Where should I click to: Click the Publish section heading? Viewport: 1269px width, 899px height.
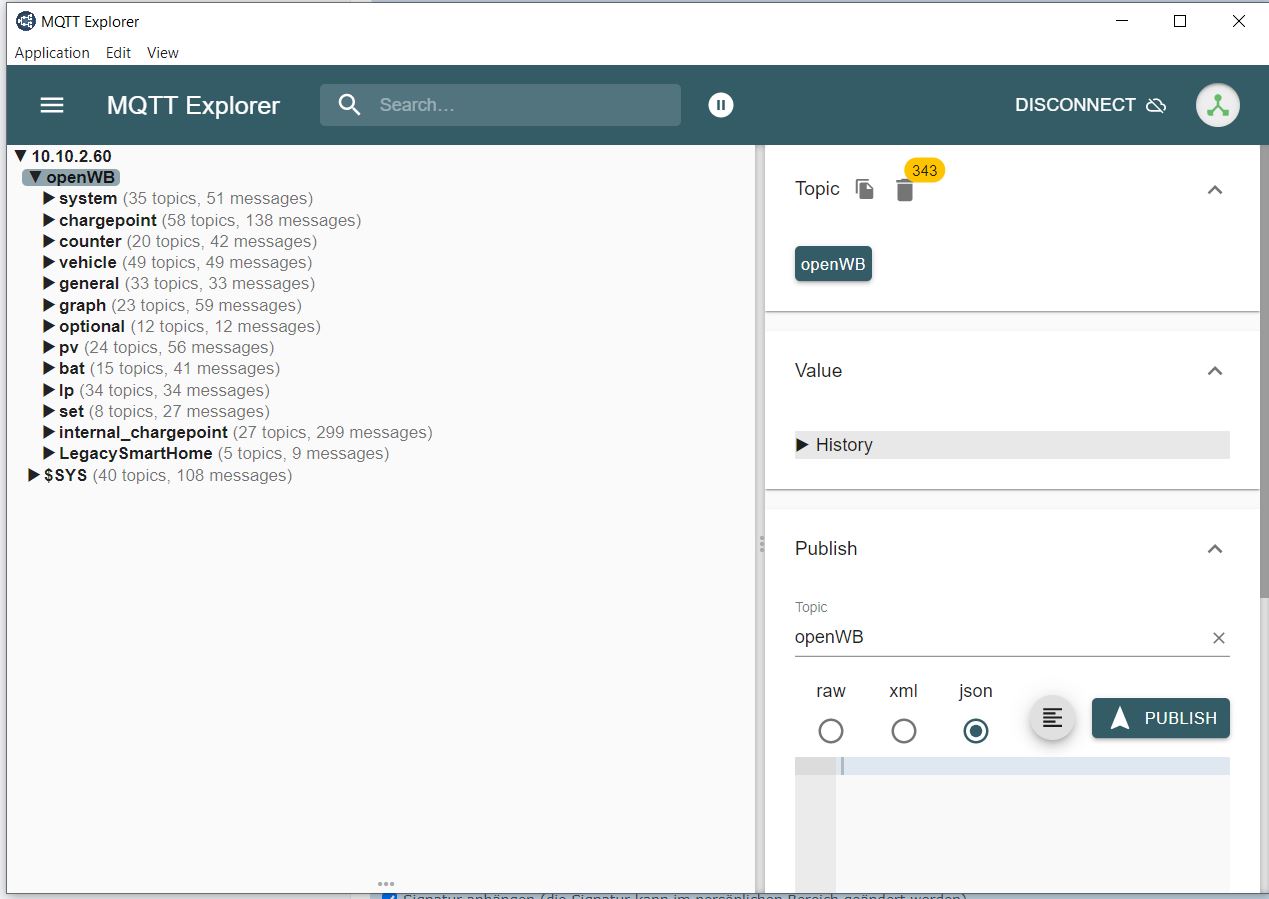click(x=826, y=548)
